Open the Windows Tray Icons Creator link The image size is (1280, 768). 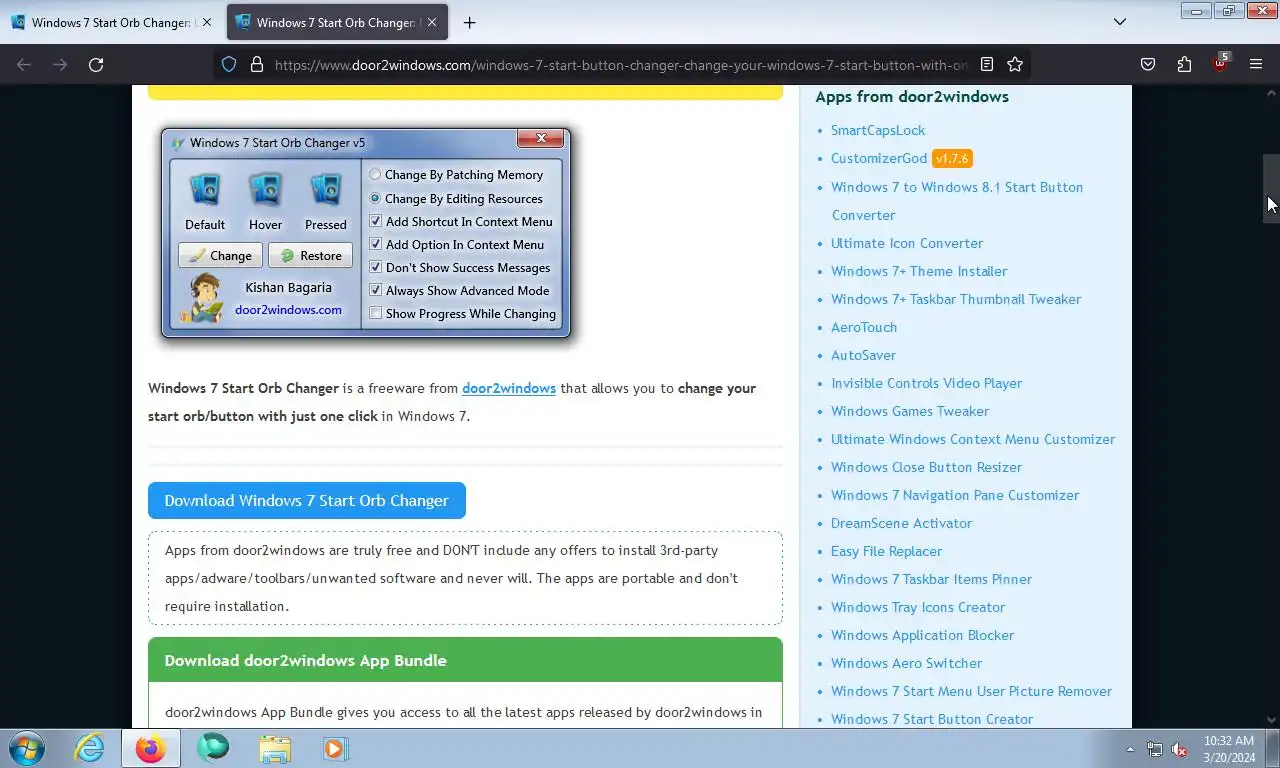coord(918,607)
